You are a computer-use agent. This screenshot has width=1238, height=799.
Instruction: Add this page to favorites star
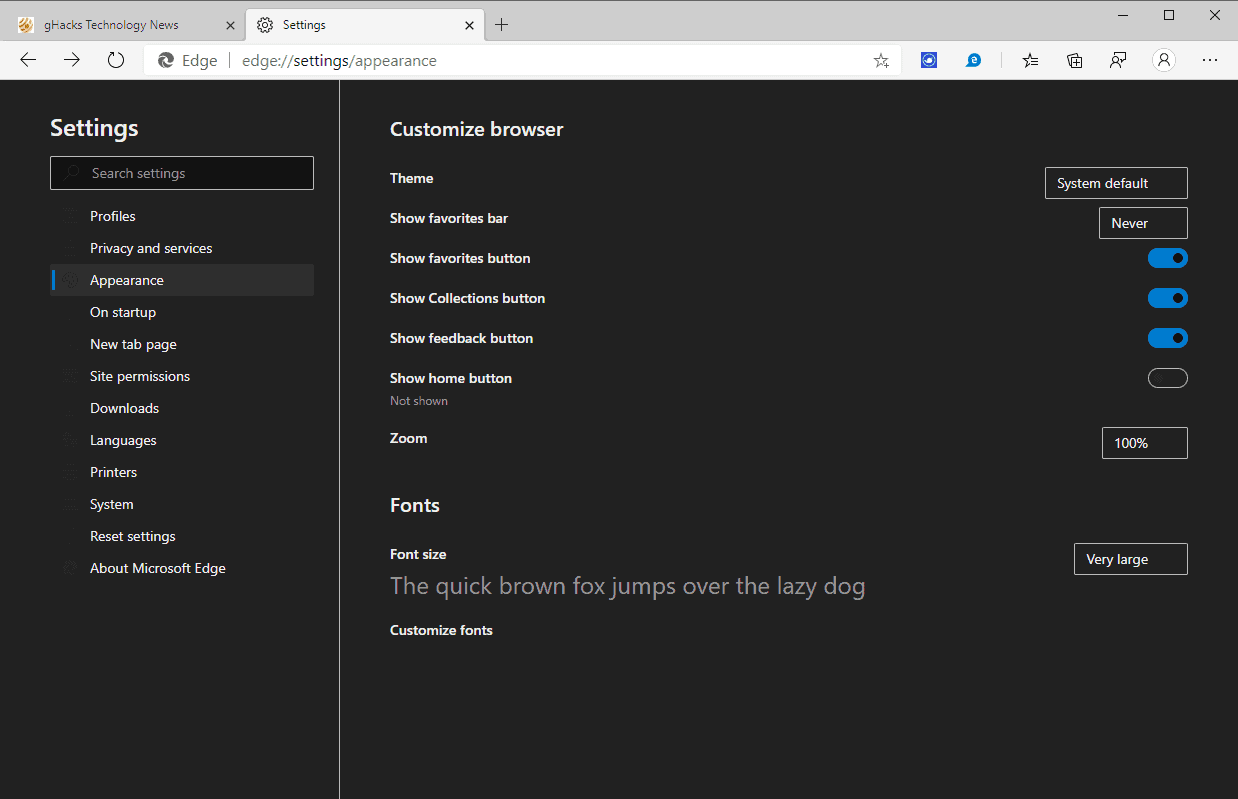881,61
